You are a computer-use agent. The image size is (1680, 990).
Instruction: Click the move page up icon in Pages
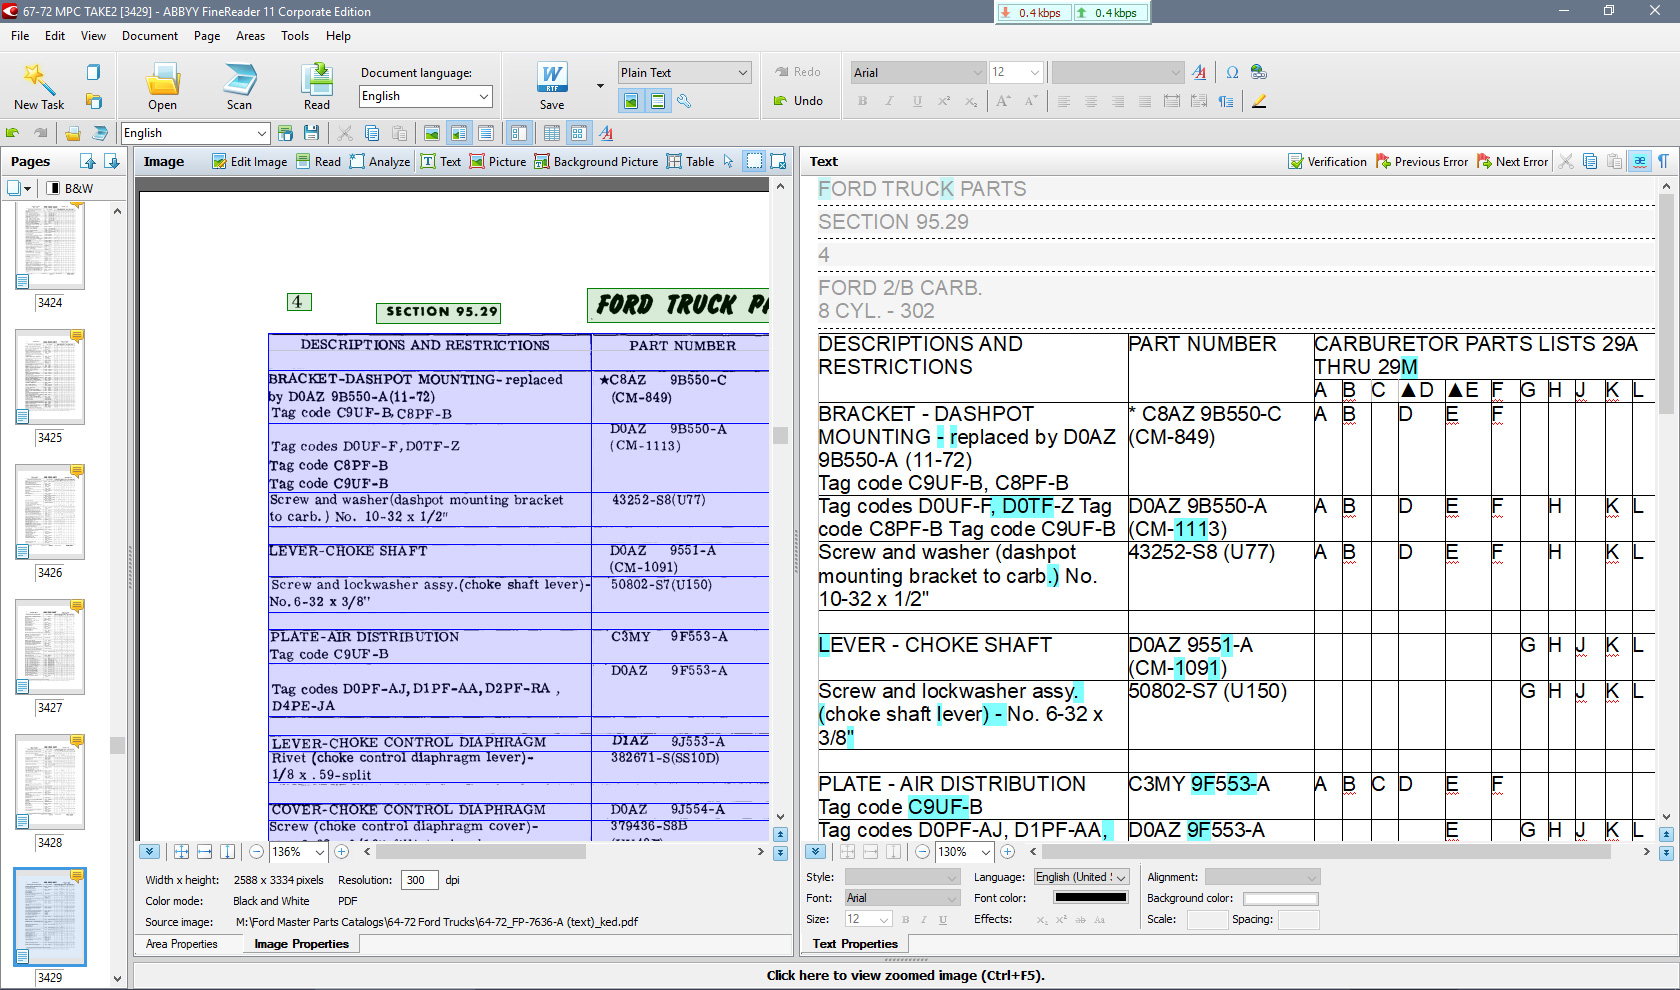88,161
